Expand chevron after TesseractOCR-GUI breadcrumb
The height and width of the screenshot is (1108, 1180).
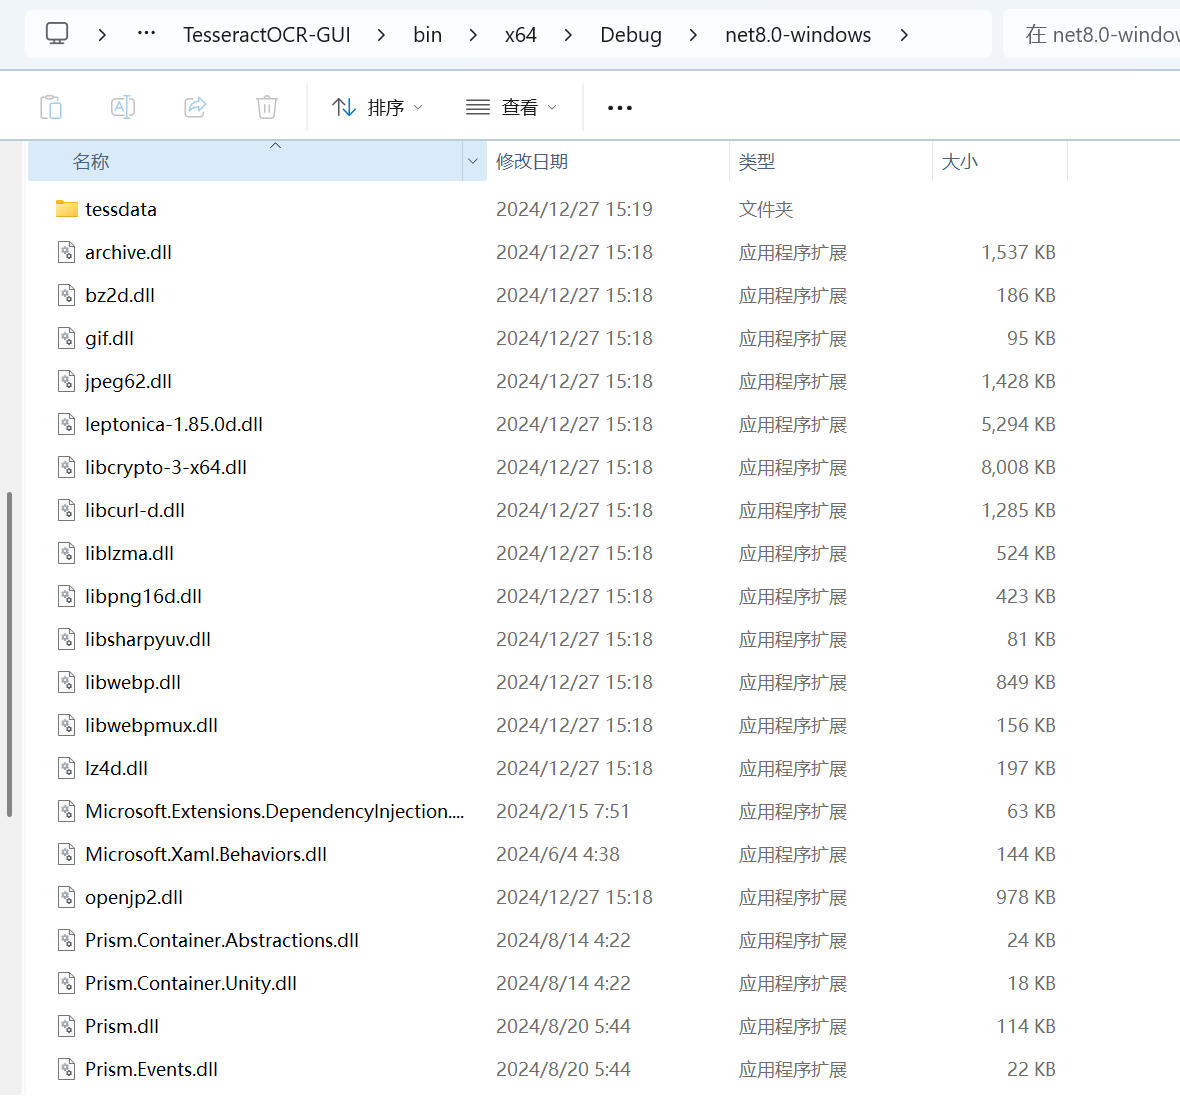pyautogui.click(x=382, y=35)
